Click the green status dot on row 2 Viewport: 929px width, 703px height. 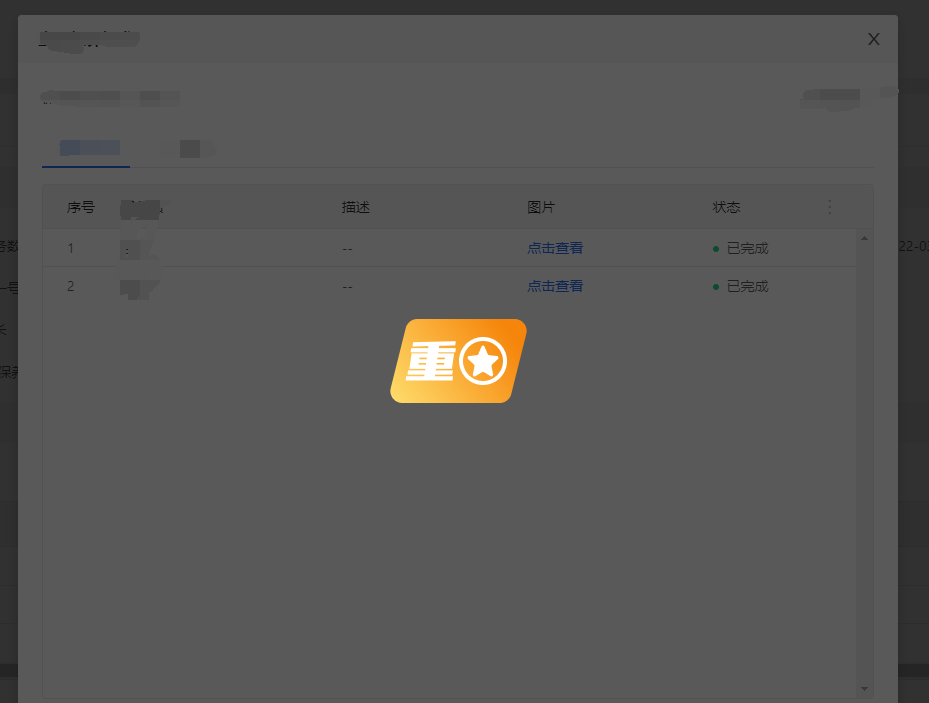point(717,286)
